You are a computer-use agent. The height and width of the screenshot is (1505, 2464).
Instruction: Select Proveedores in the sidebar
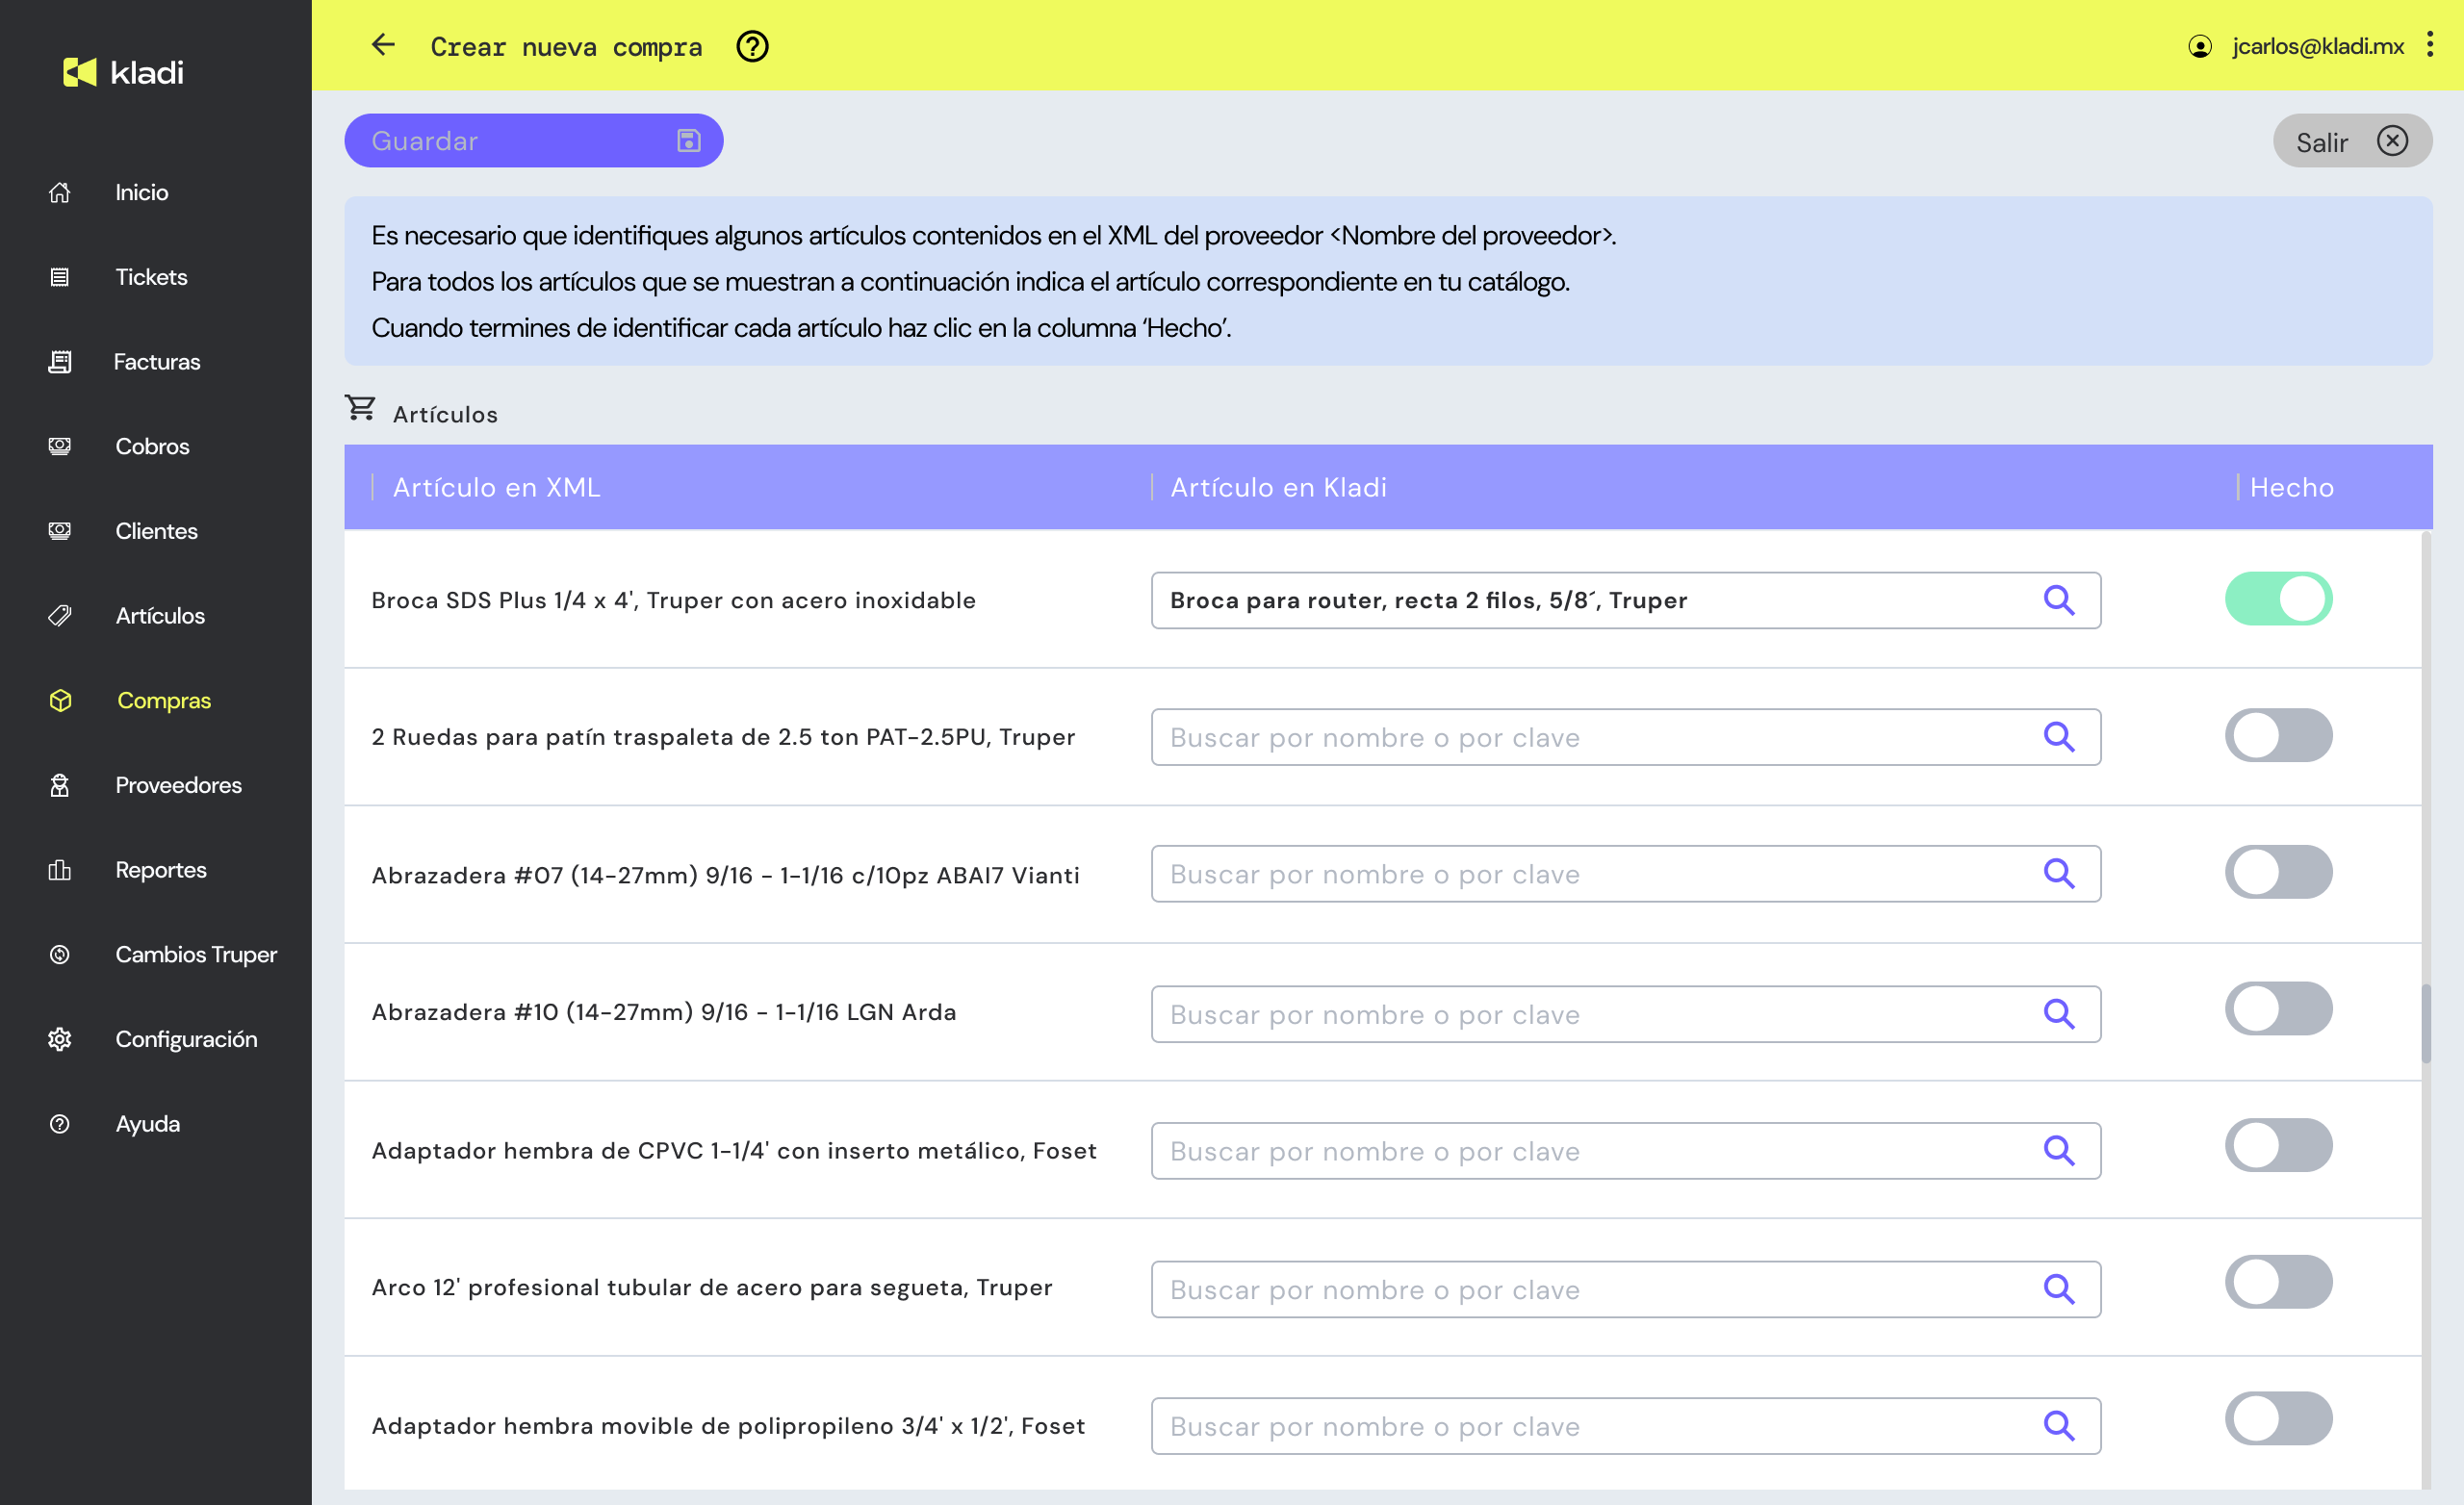click(178, 785)
